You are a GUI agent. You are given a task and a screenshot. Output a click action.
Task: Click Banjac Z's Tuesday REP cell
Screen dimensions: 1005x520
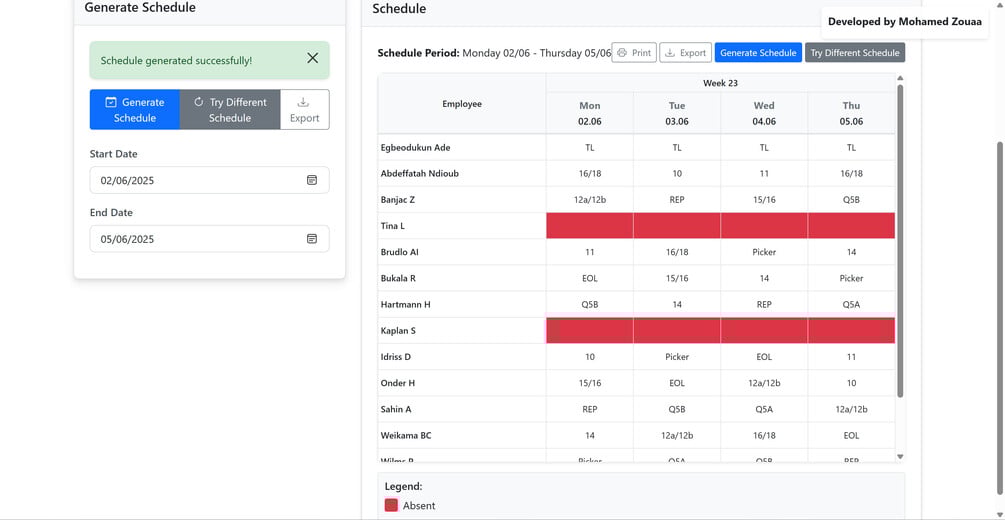[677, 200]
